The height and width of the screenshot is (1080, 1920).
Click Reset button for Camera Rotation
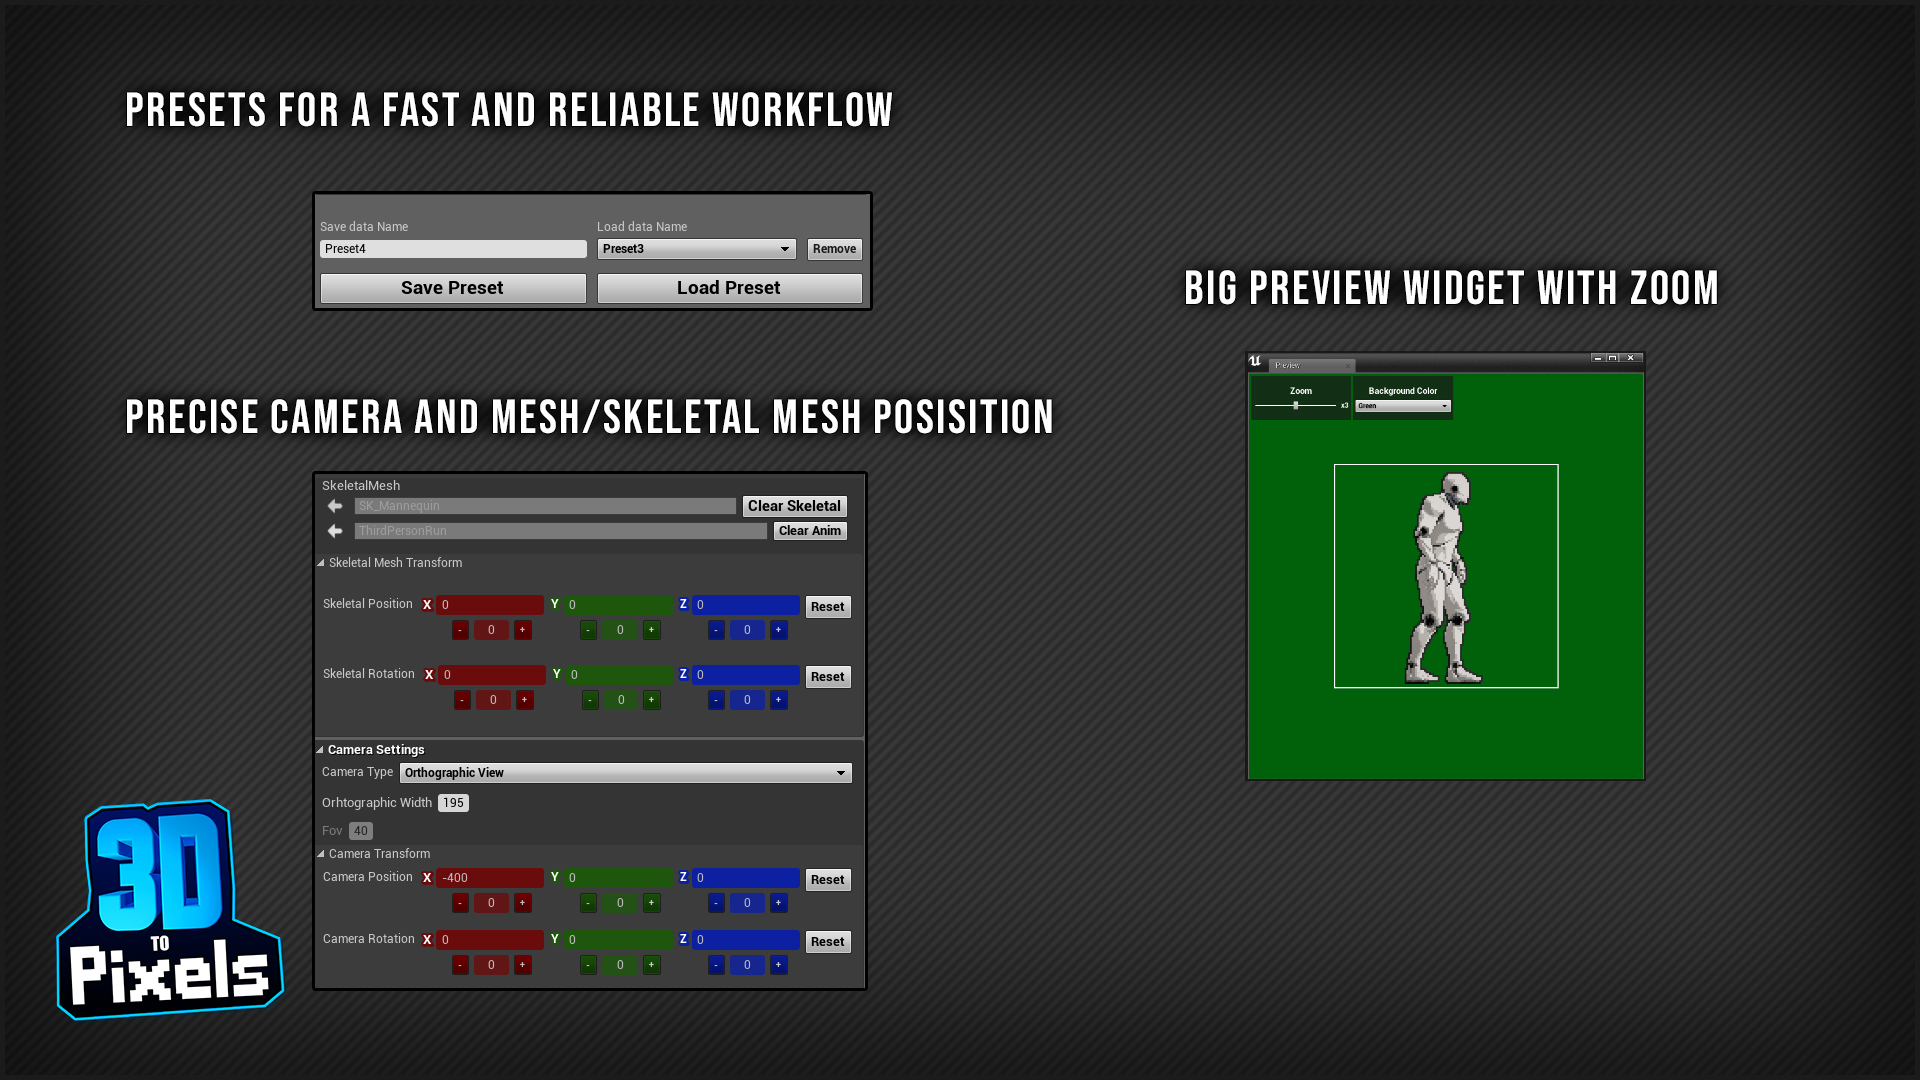tap(827, 940)
